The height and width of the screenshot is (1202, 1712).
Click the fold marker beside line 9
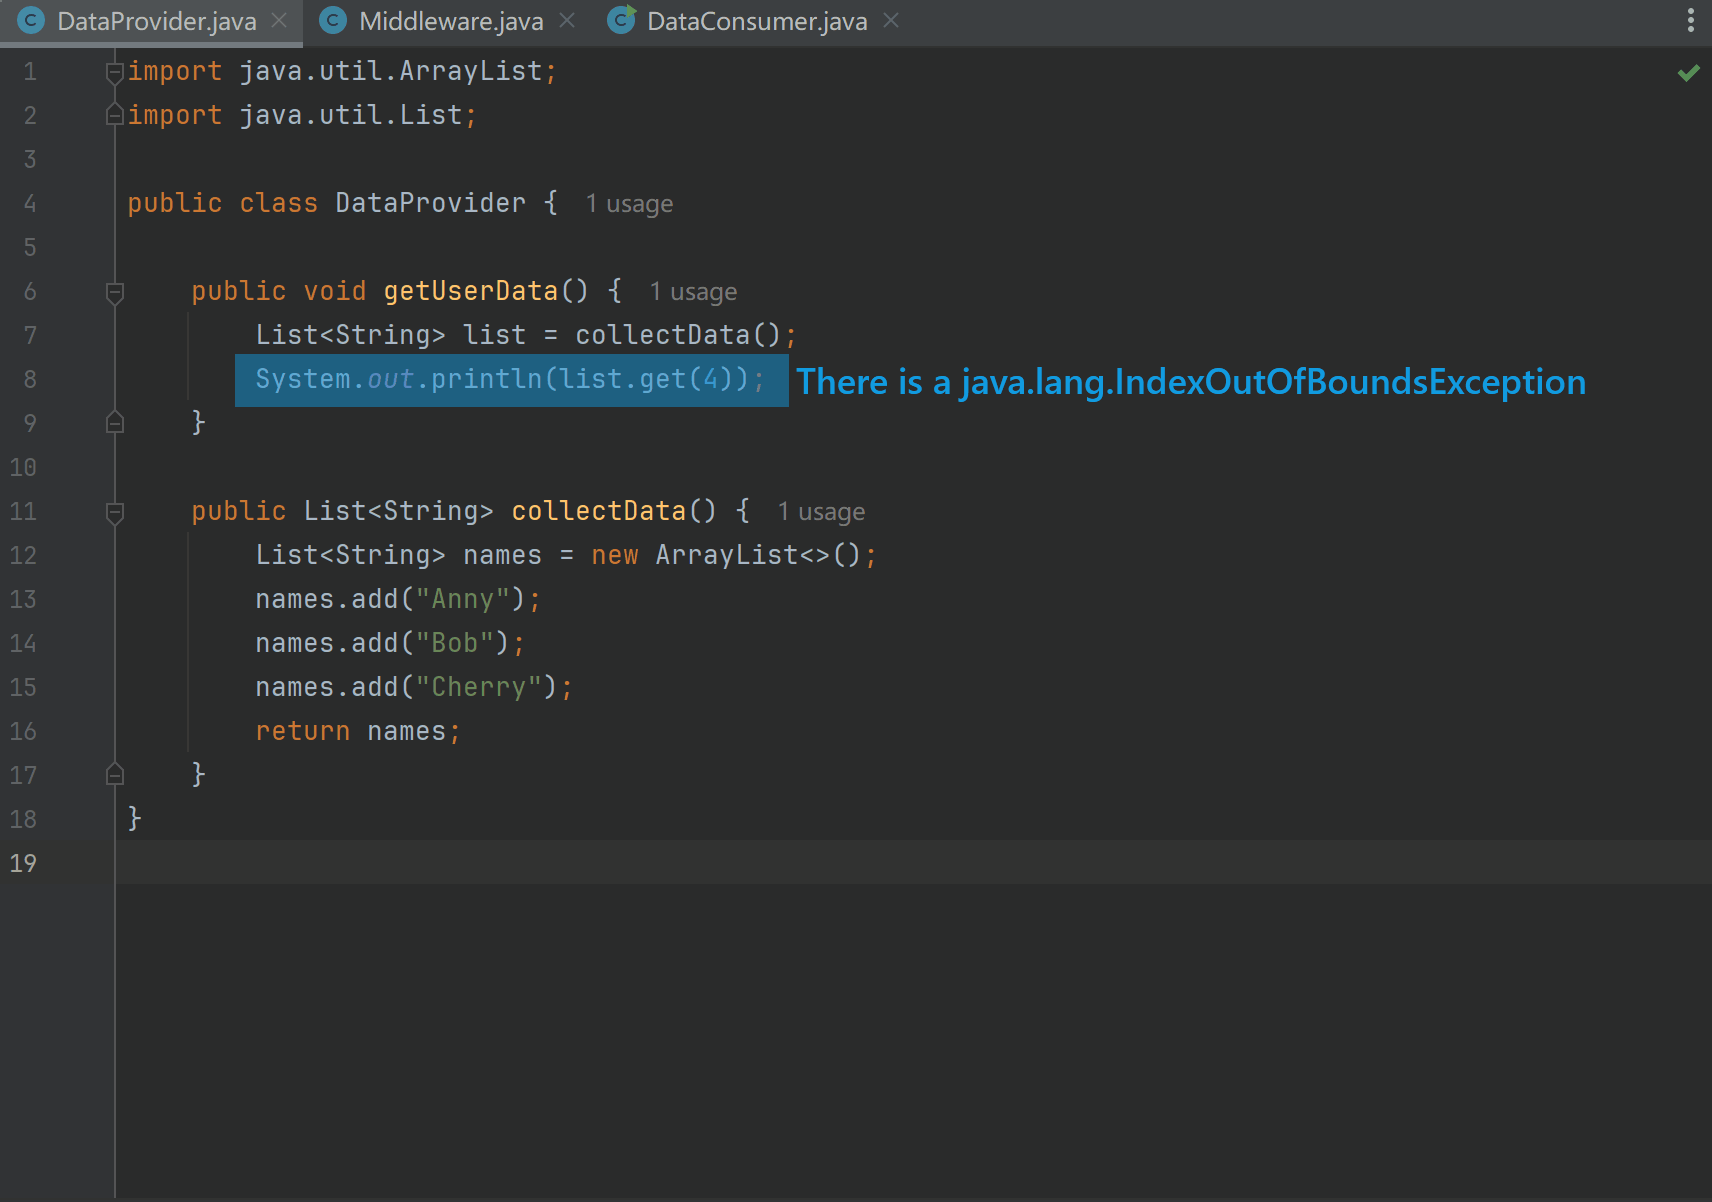pos(115,423)
